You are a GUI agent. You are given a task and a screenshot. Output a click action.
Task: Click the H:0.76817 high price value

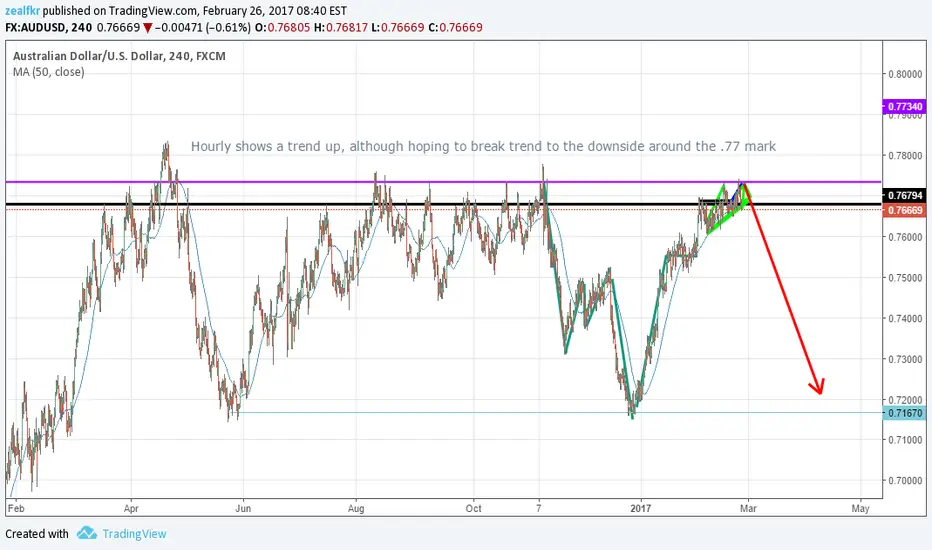coord(341,27)
